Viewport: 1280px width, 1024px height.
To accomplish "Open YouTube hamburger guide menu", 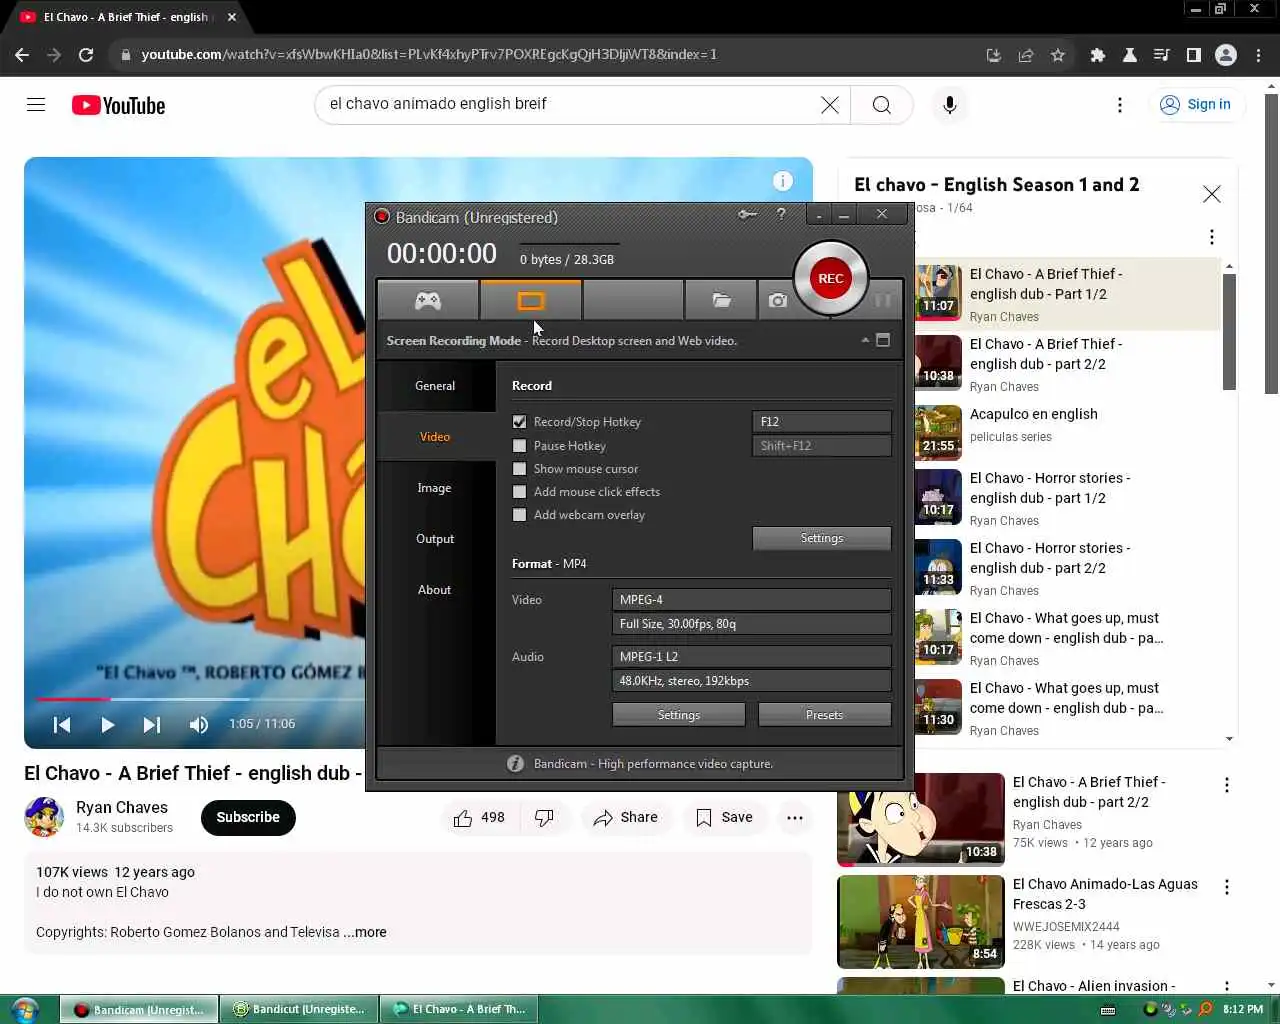I will [36, 104].
